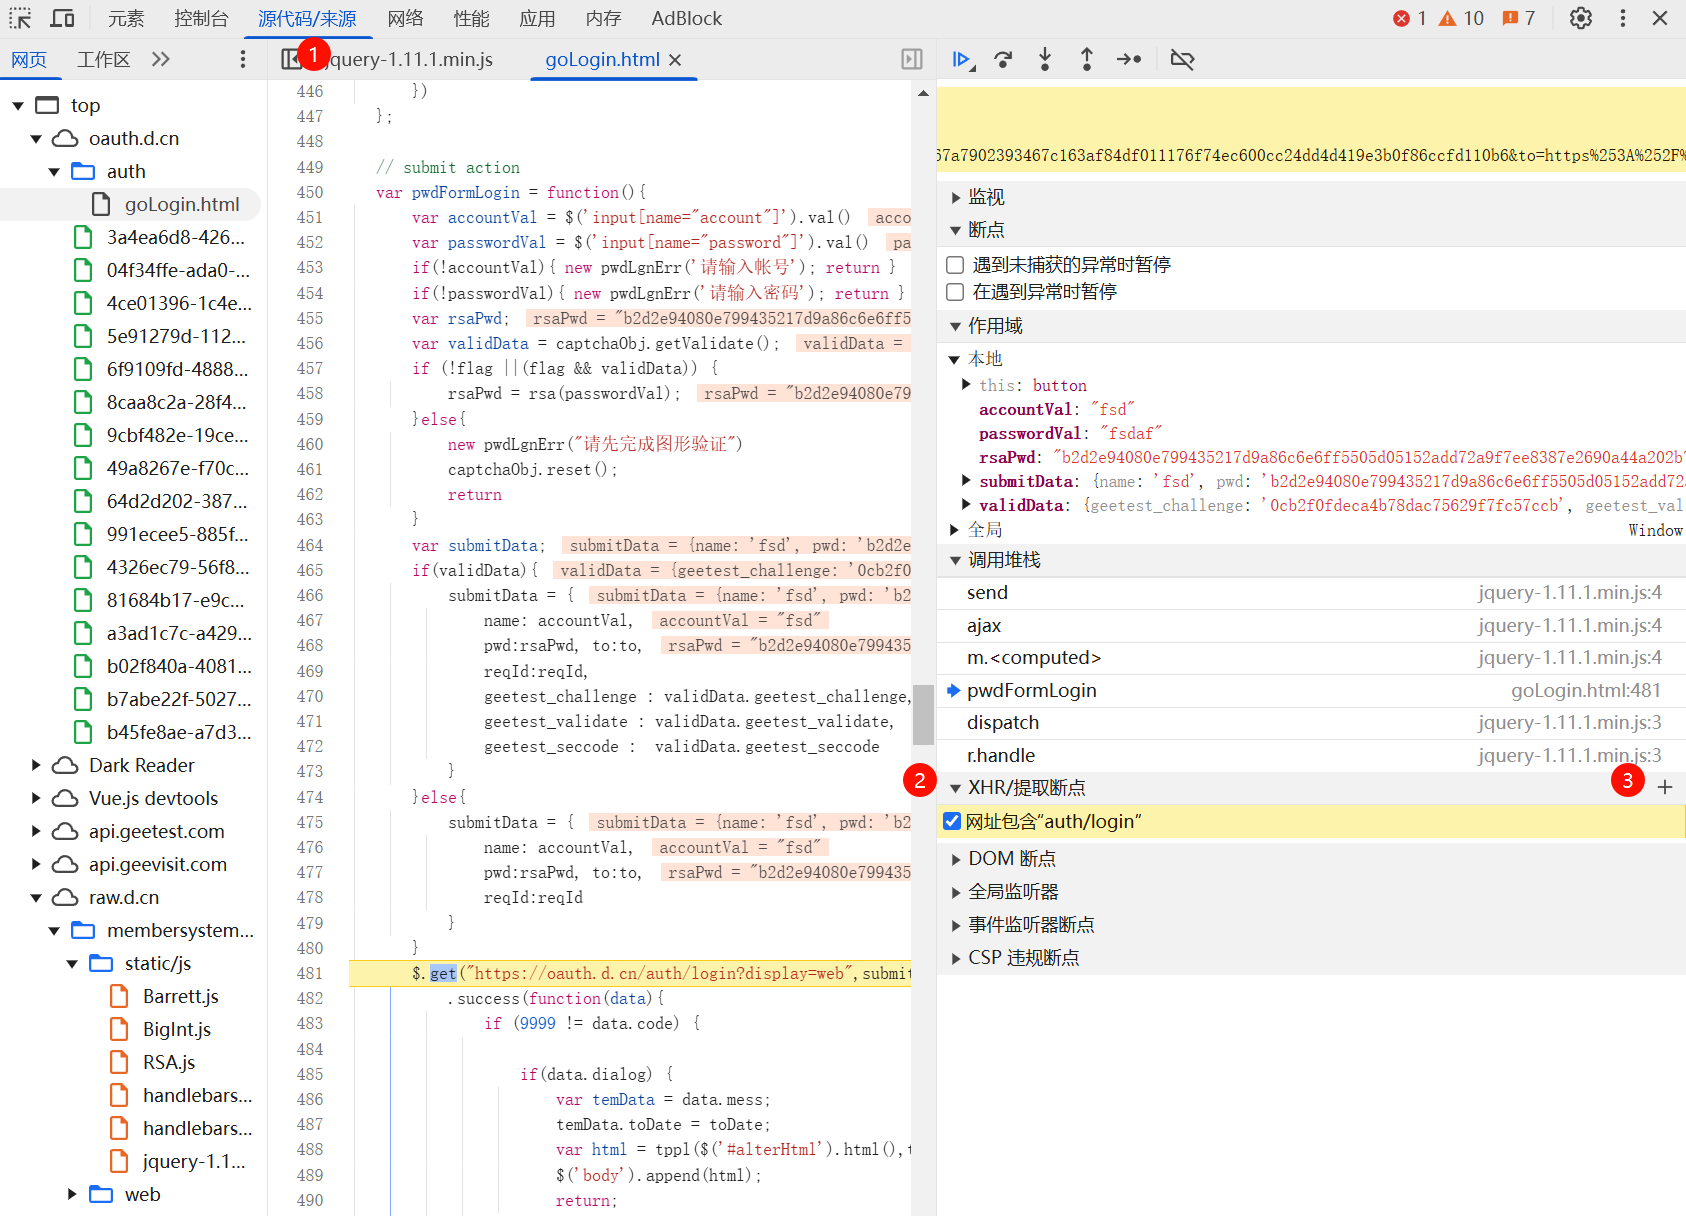
Task: Expand the Dark Reader tree node
Action: [36, 765]
